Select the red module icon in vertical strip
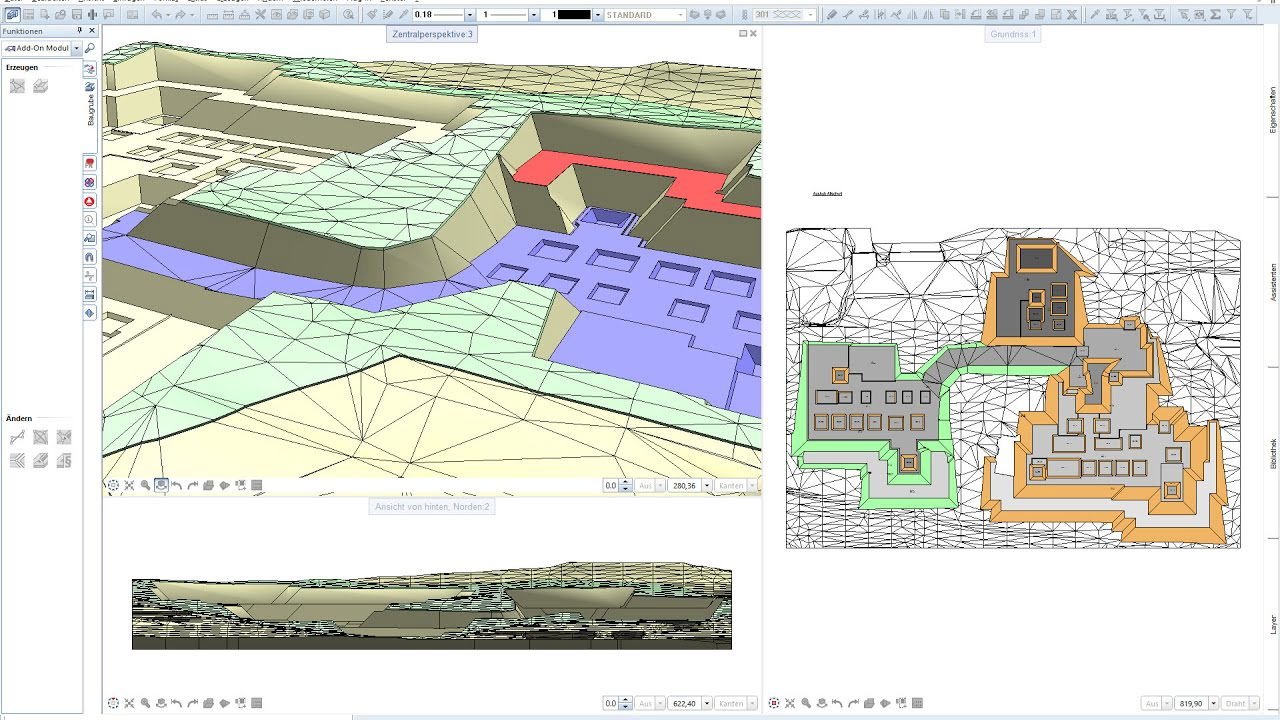 click(90, 163)
